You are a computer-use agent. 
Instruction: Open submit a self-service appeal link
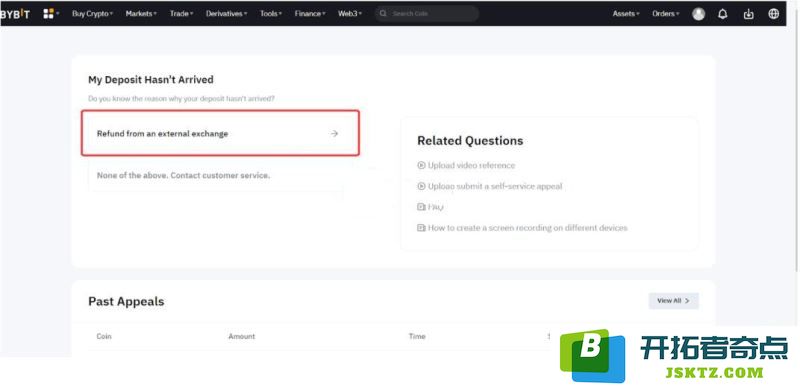click(x=495, y=186)
